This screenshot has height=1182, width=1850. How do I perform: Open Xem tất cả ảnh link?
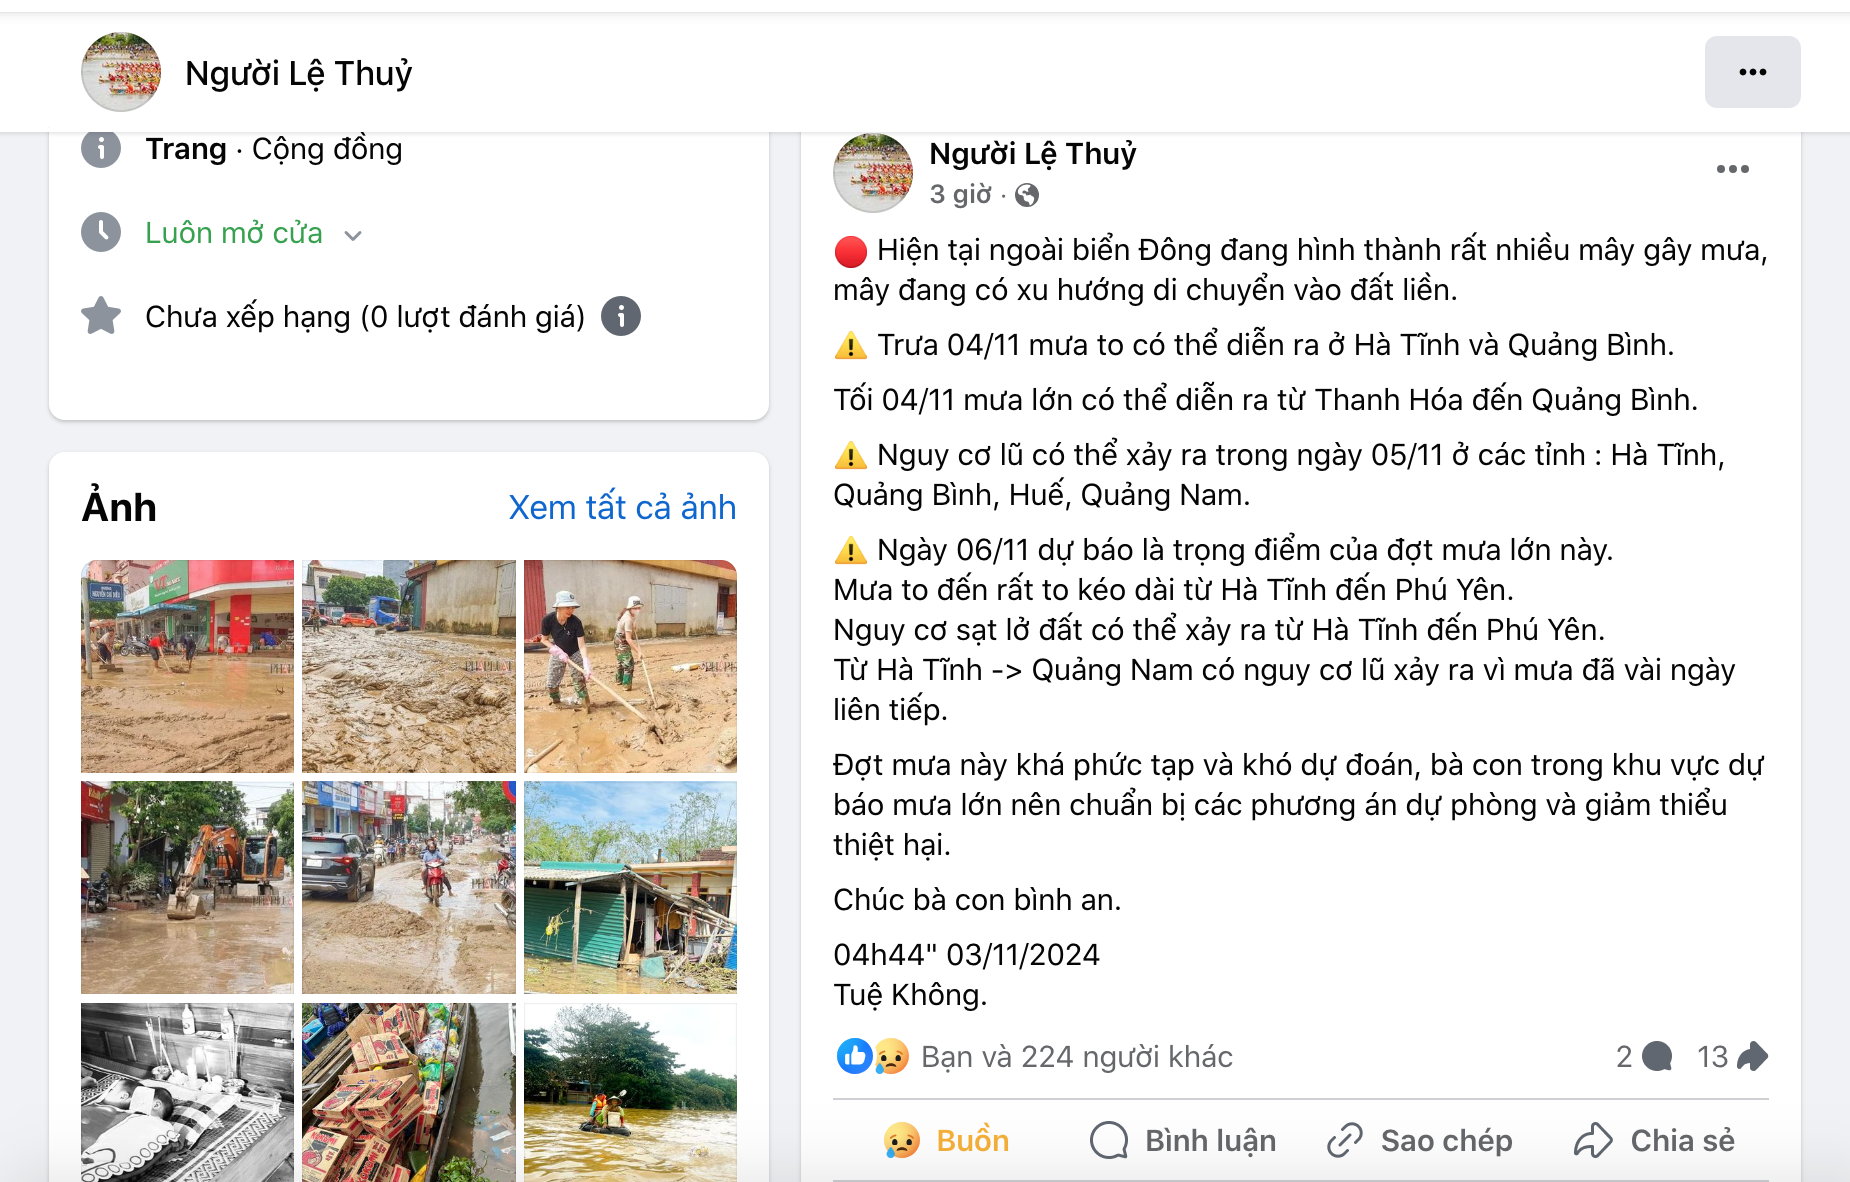(622, 507)
